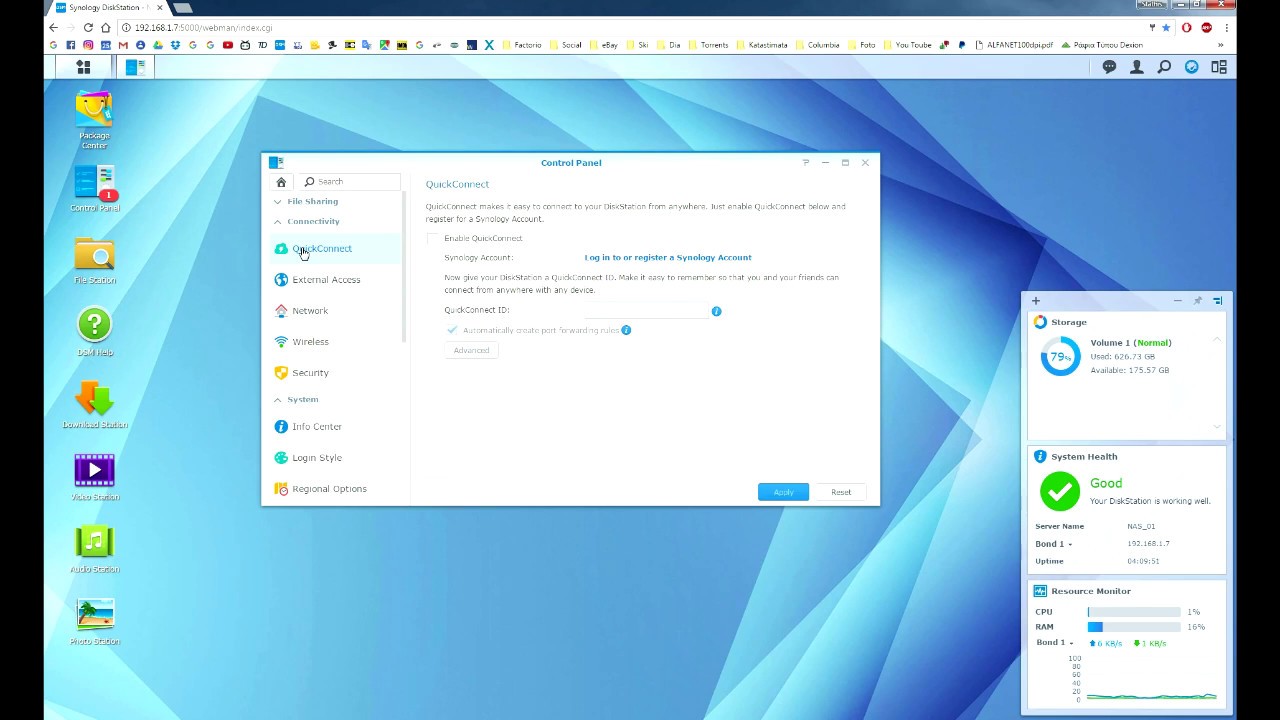Click the Chrome address bar URL
This screenshot has width=1280, height=720.
point(203,28)
